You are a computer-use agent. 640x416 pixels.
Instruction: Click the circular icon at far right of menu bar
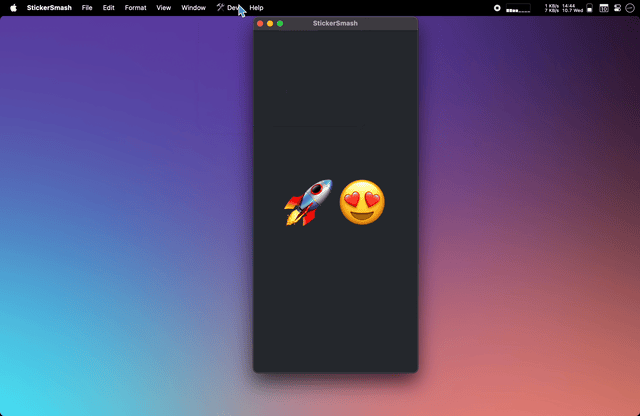[629, 7]
